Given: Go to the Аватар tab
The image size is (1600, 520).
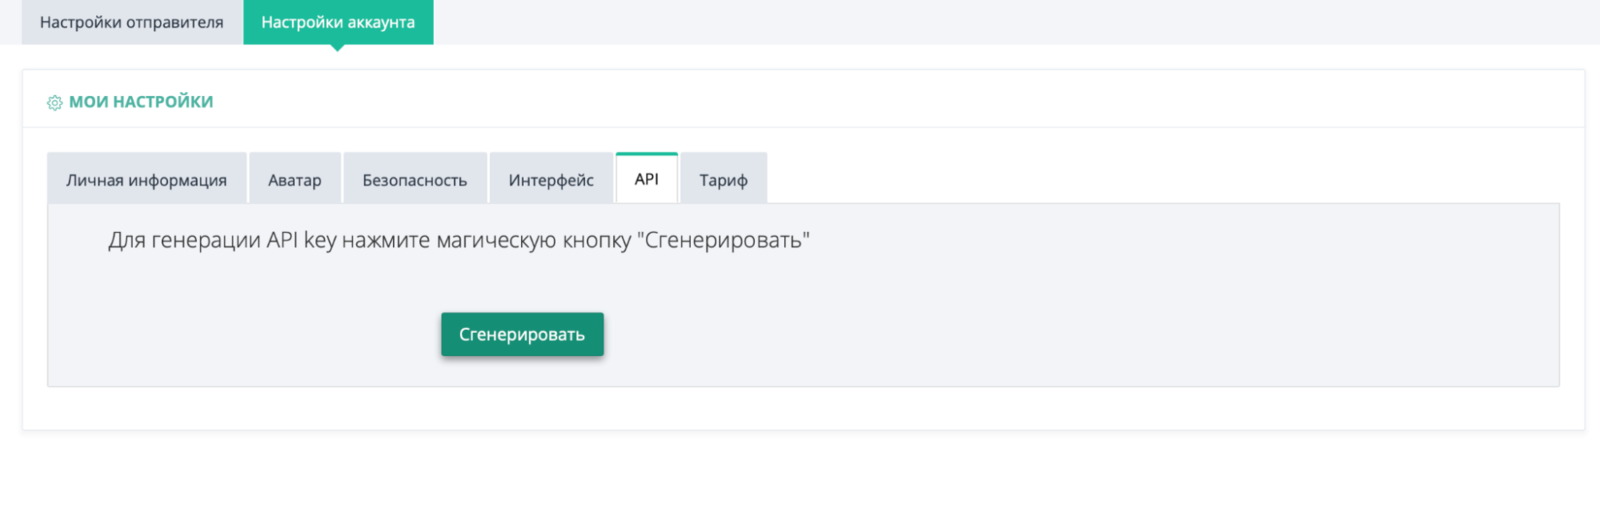Looking at the screenshot, I should click(295, 180).
